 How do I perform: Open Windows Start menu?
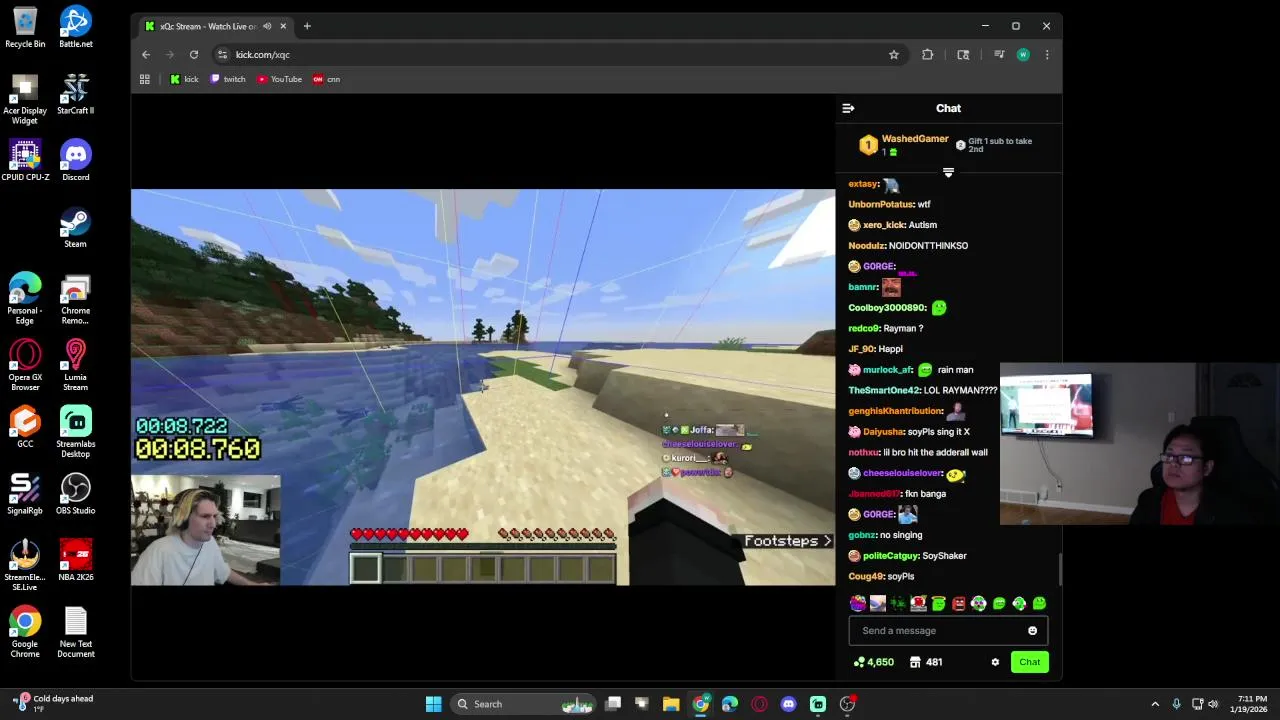coord(433,704)
